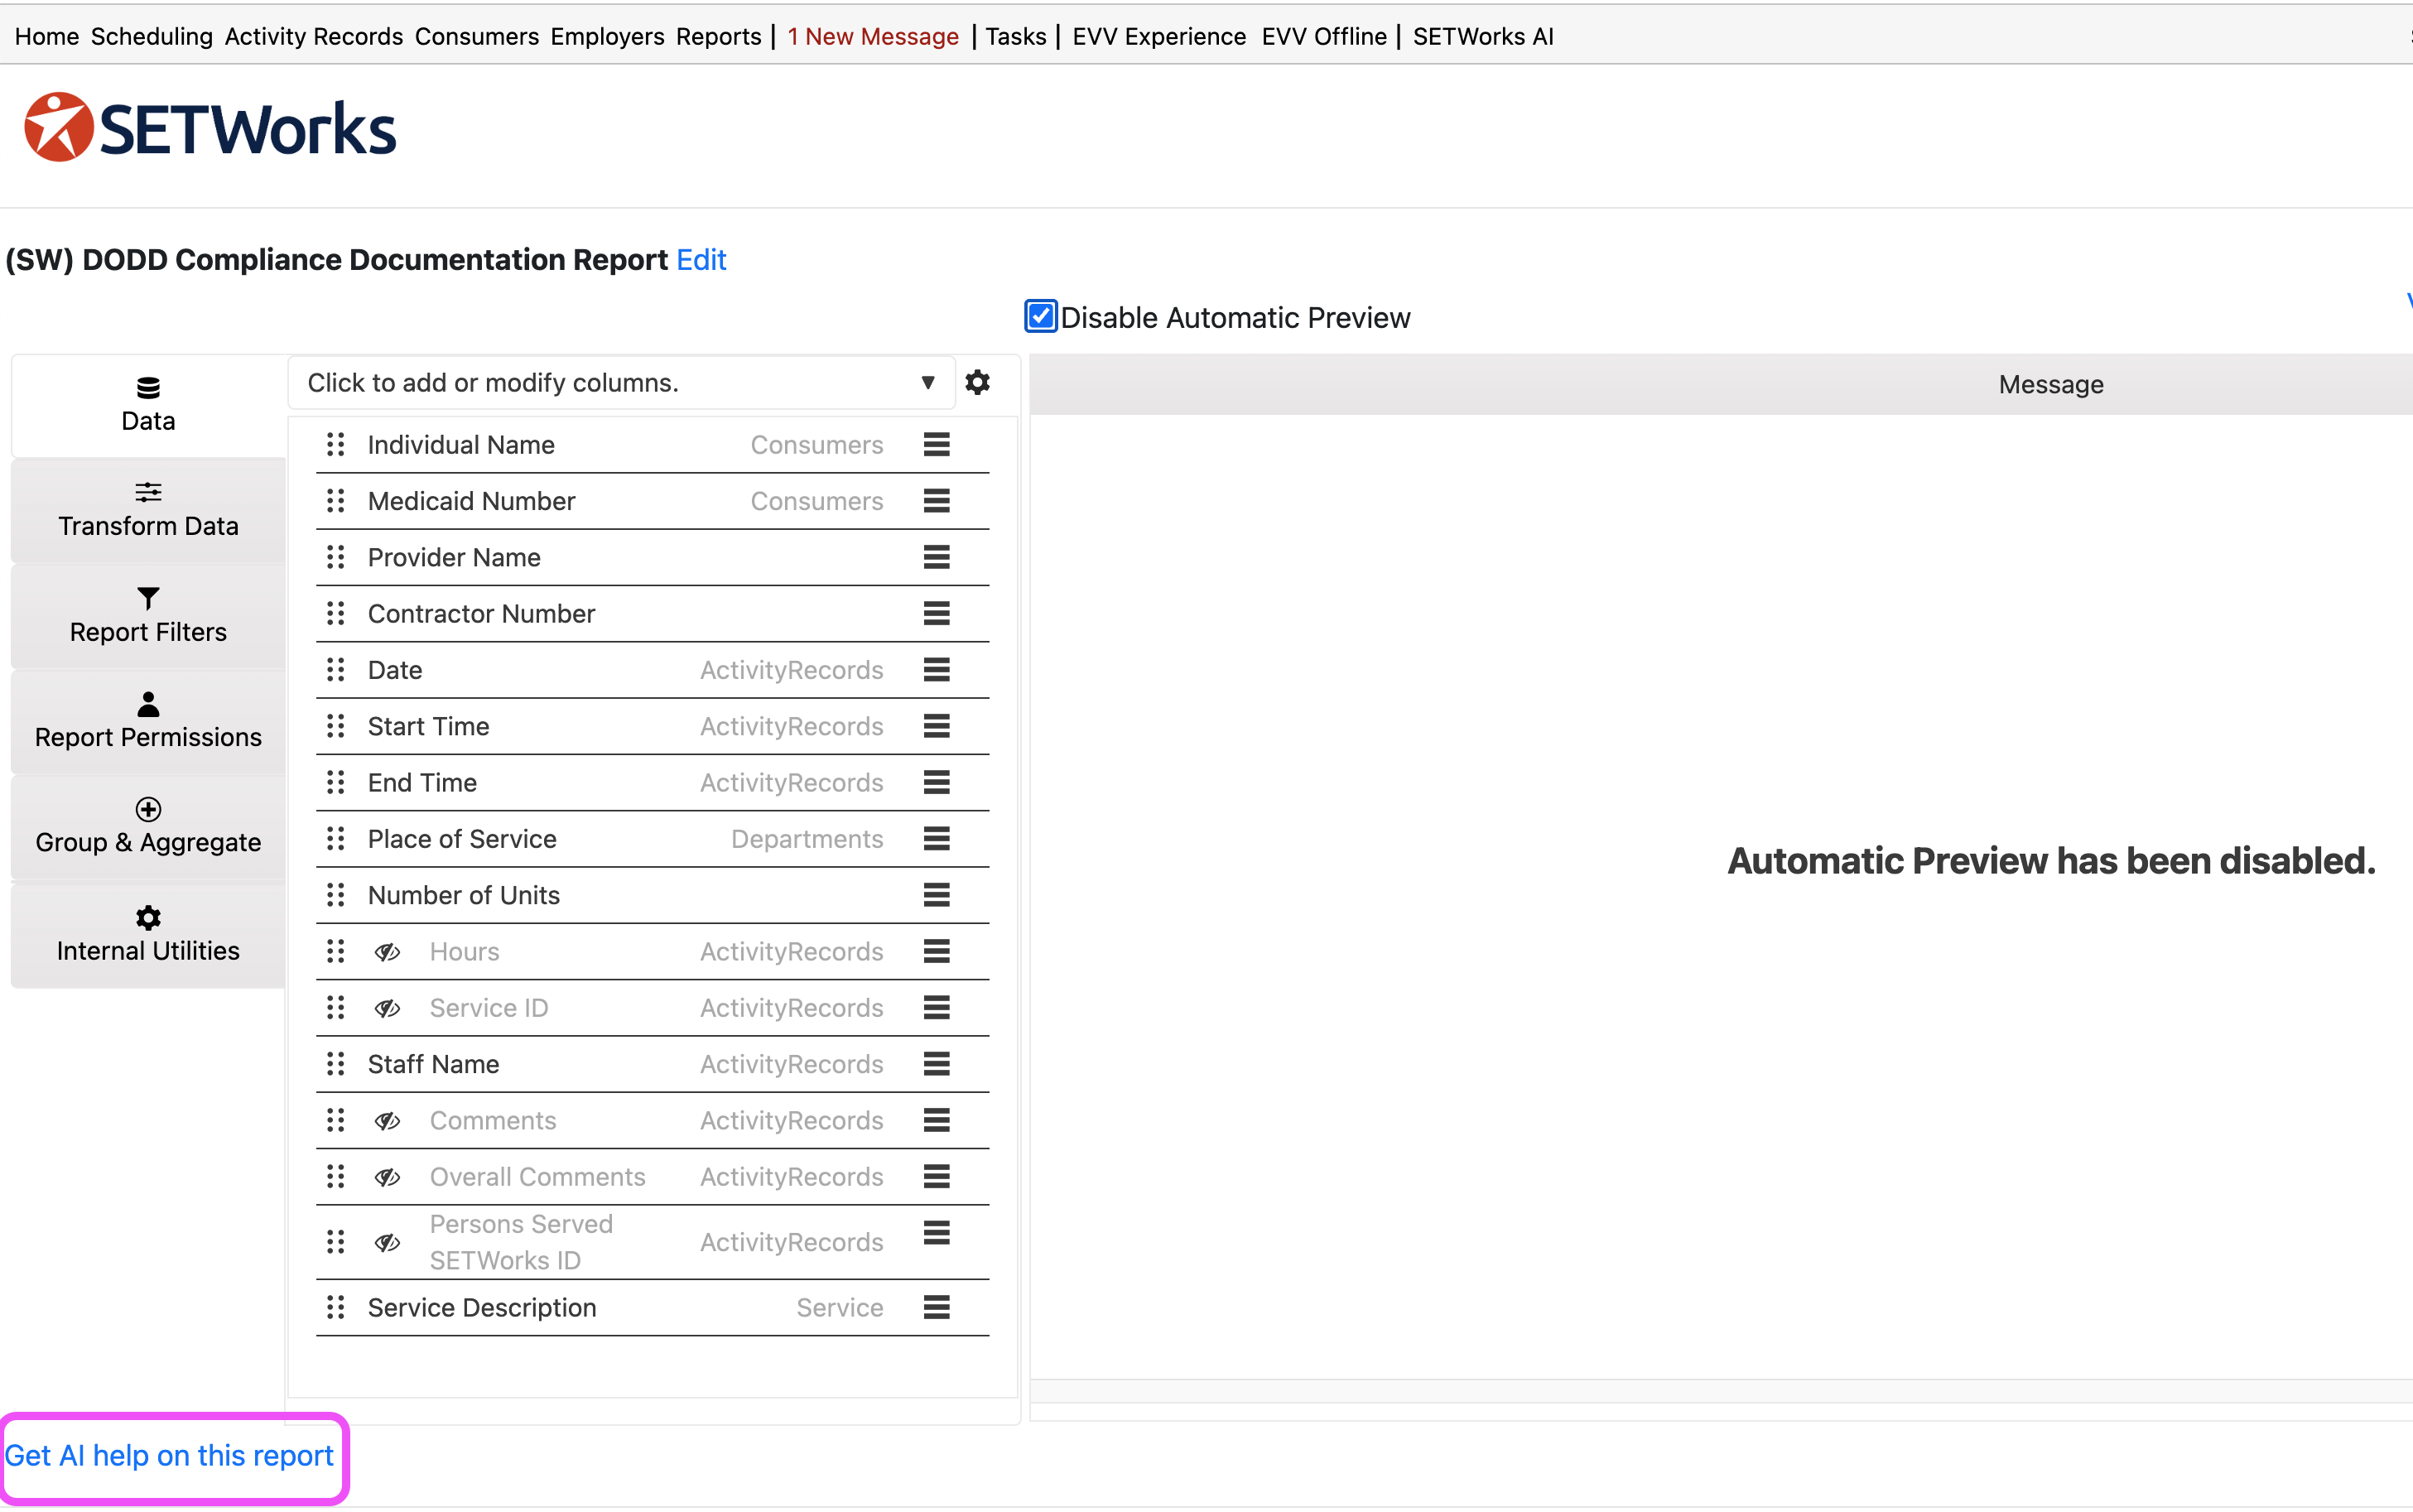Open Activity Records menu in top navigation
The image size is (2413, 1512).
[313, 36]
